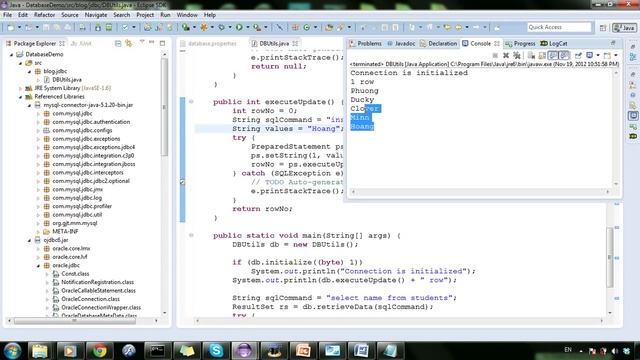
Task: Open the Refactor menu
Action: click(x=44, y=15)
